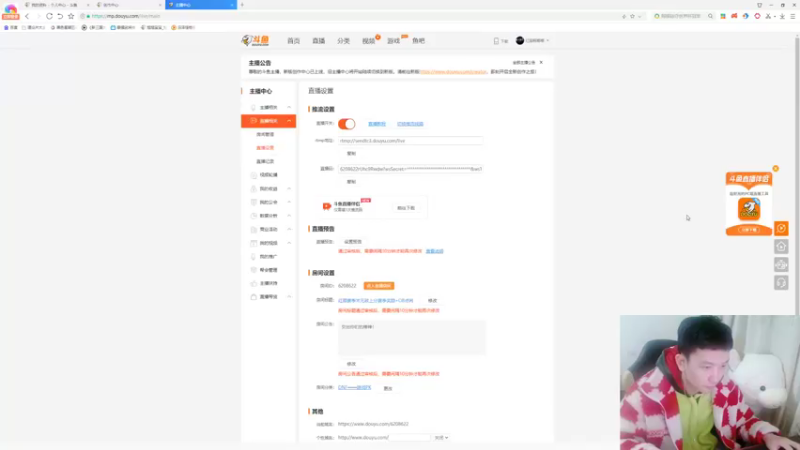Screen dimensions: 800x450
Task: Click the room announcement text area
Action: click(412, 338)
